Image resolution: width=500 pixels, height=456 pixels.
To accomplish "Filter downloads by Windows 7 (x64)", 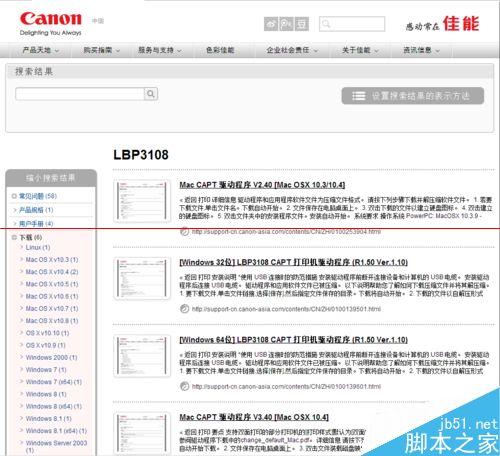I will pos(54,382).
